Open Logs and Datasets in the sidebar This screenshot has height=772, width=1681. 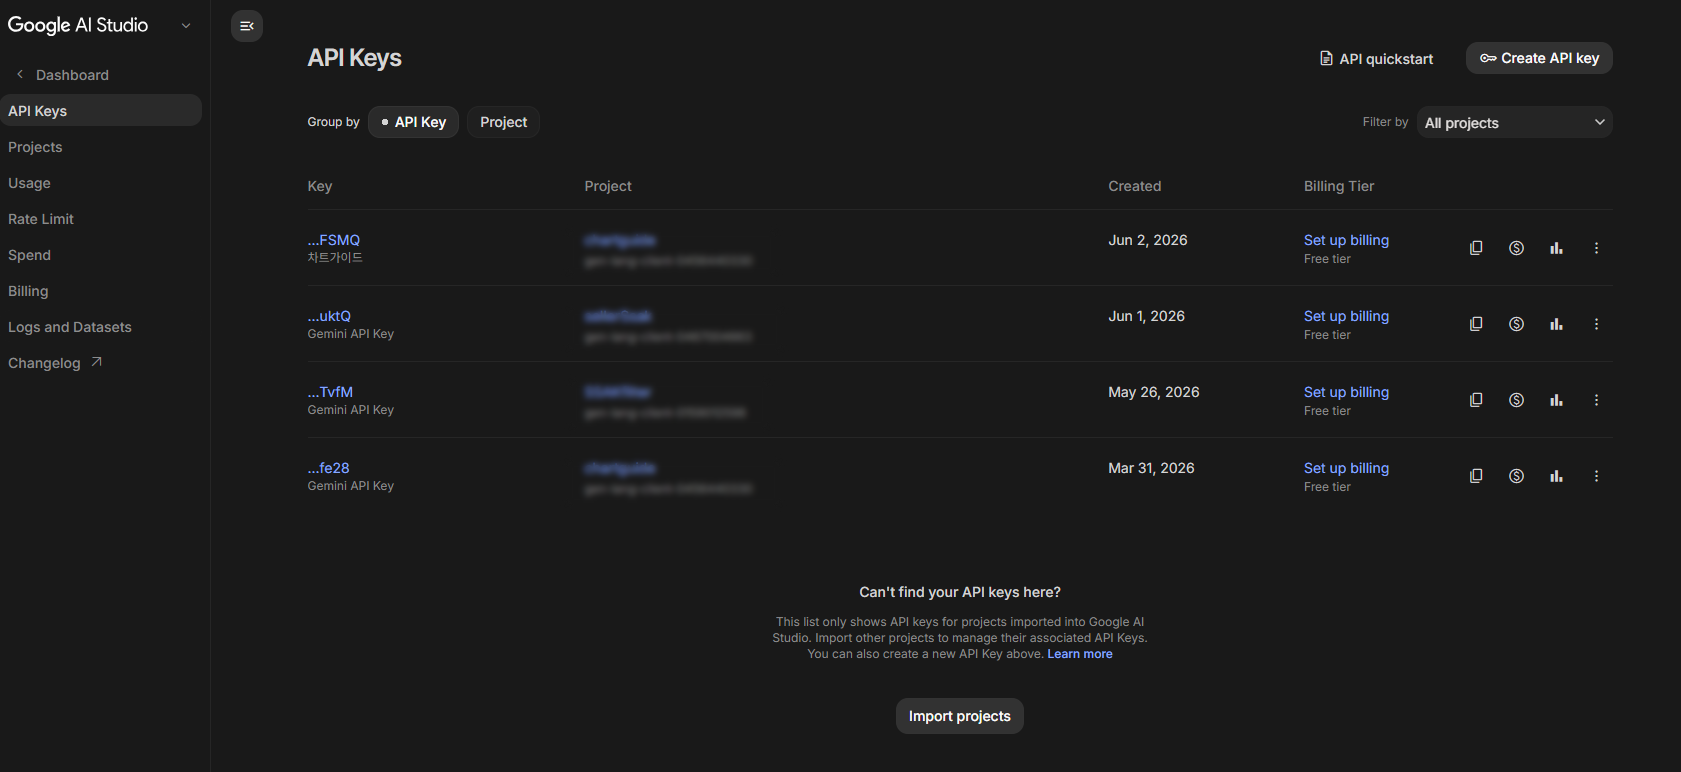point(70,327)
